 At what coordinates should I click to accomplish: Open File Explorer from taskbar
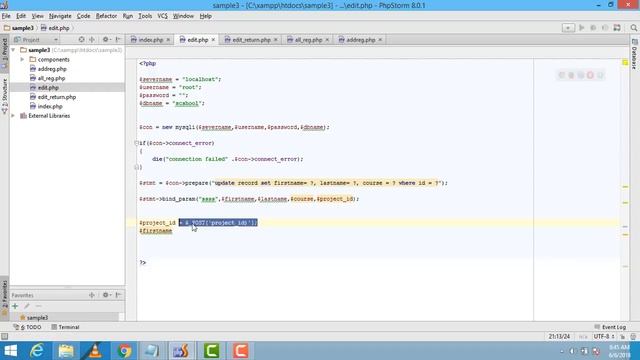(66, 351)
